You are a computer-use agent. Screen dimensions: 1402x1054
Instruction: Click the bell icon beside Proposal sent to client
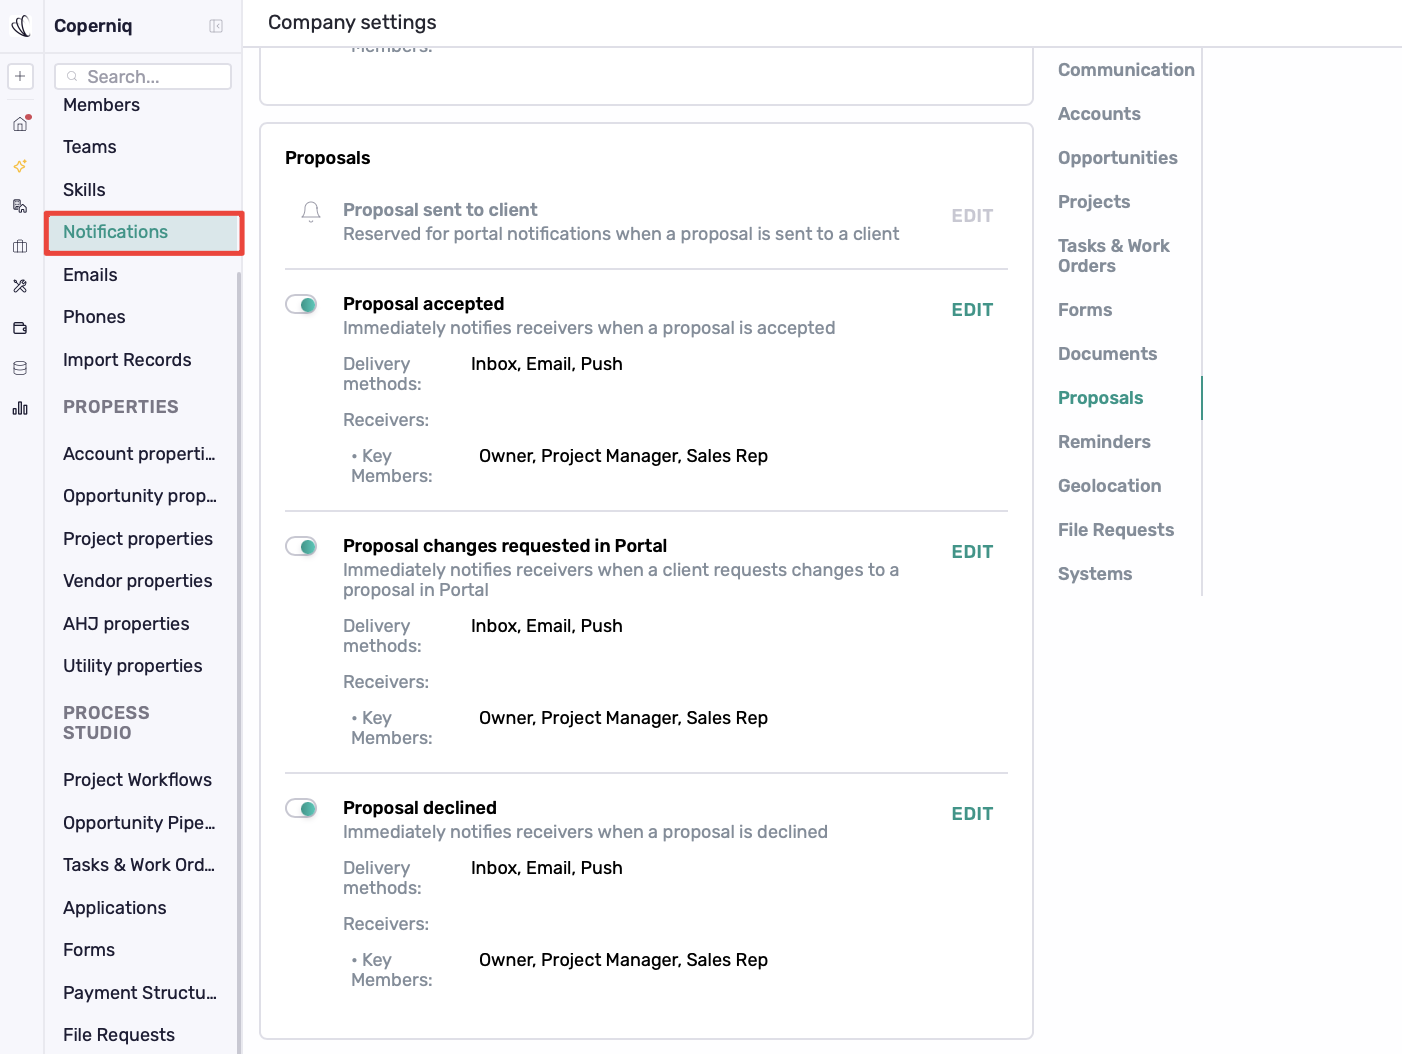click(x=311, y=212)
